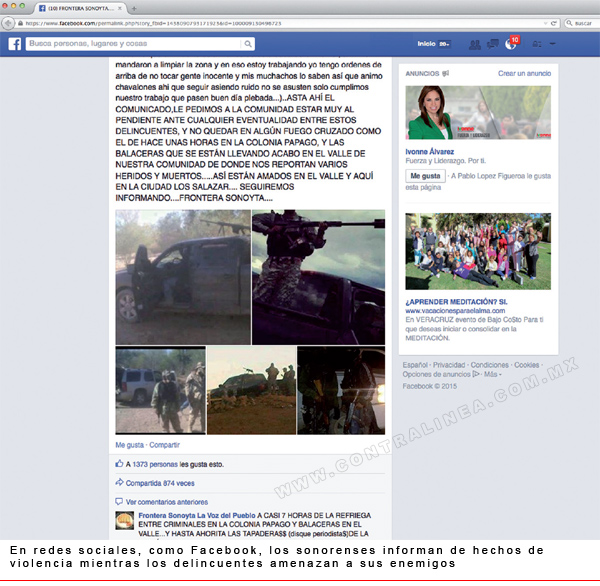Click the Facebook logo icon

[15, 44]
